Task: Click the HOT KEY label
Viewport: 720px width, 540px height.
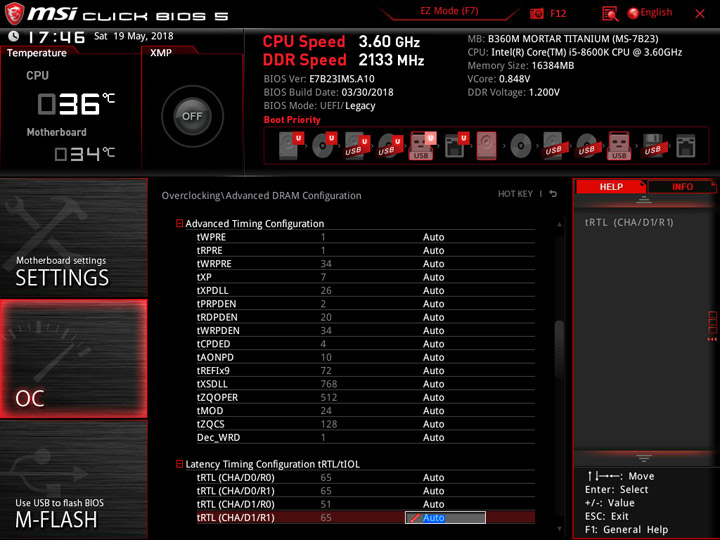Action: [515, 194]
